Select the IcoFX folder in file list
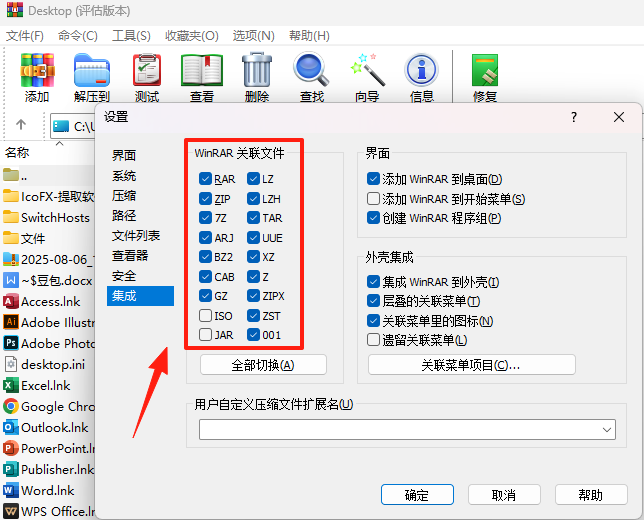This screenshot has height=520, width=644. coord(49,197)
